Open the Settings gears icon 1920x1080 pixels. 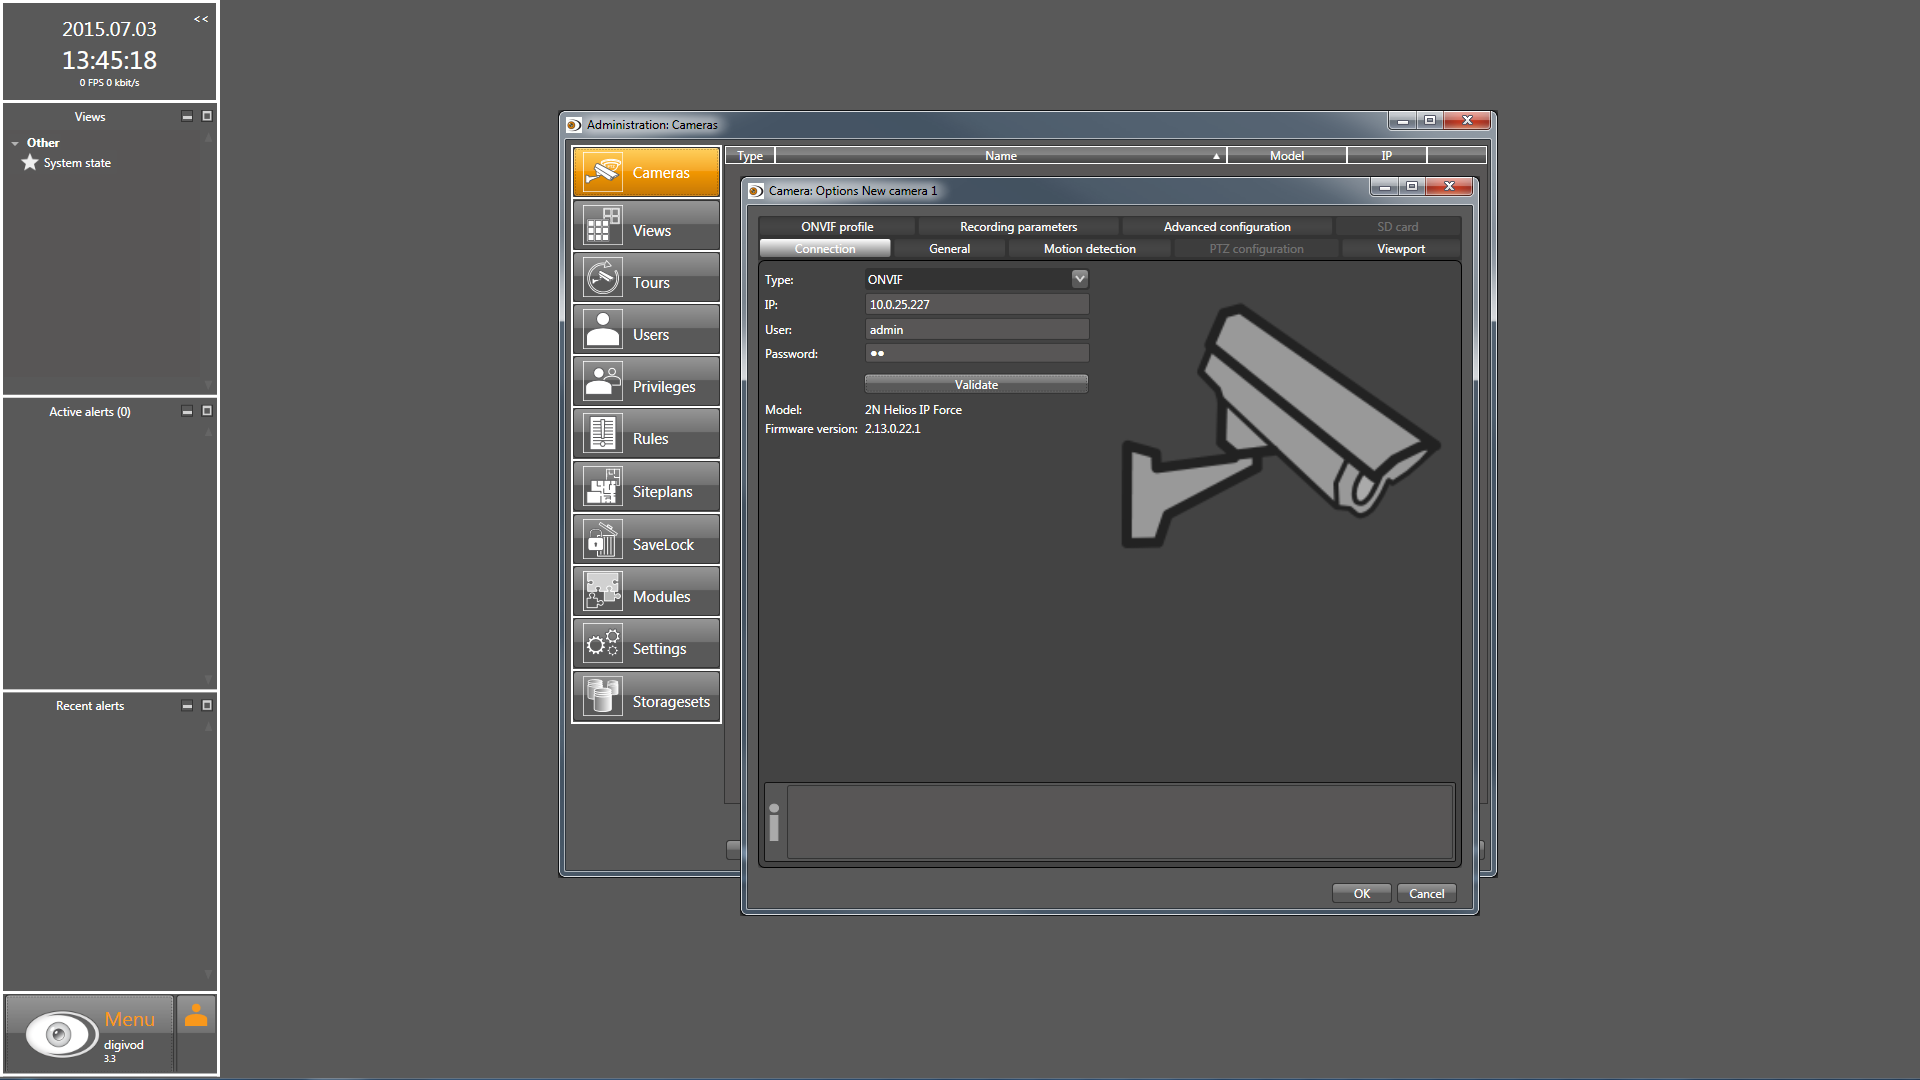pos(603,644)
